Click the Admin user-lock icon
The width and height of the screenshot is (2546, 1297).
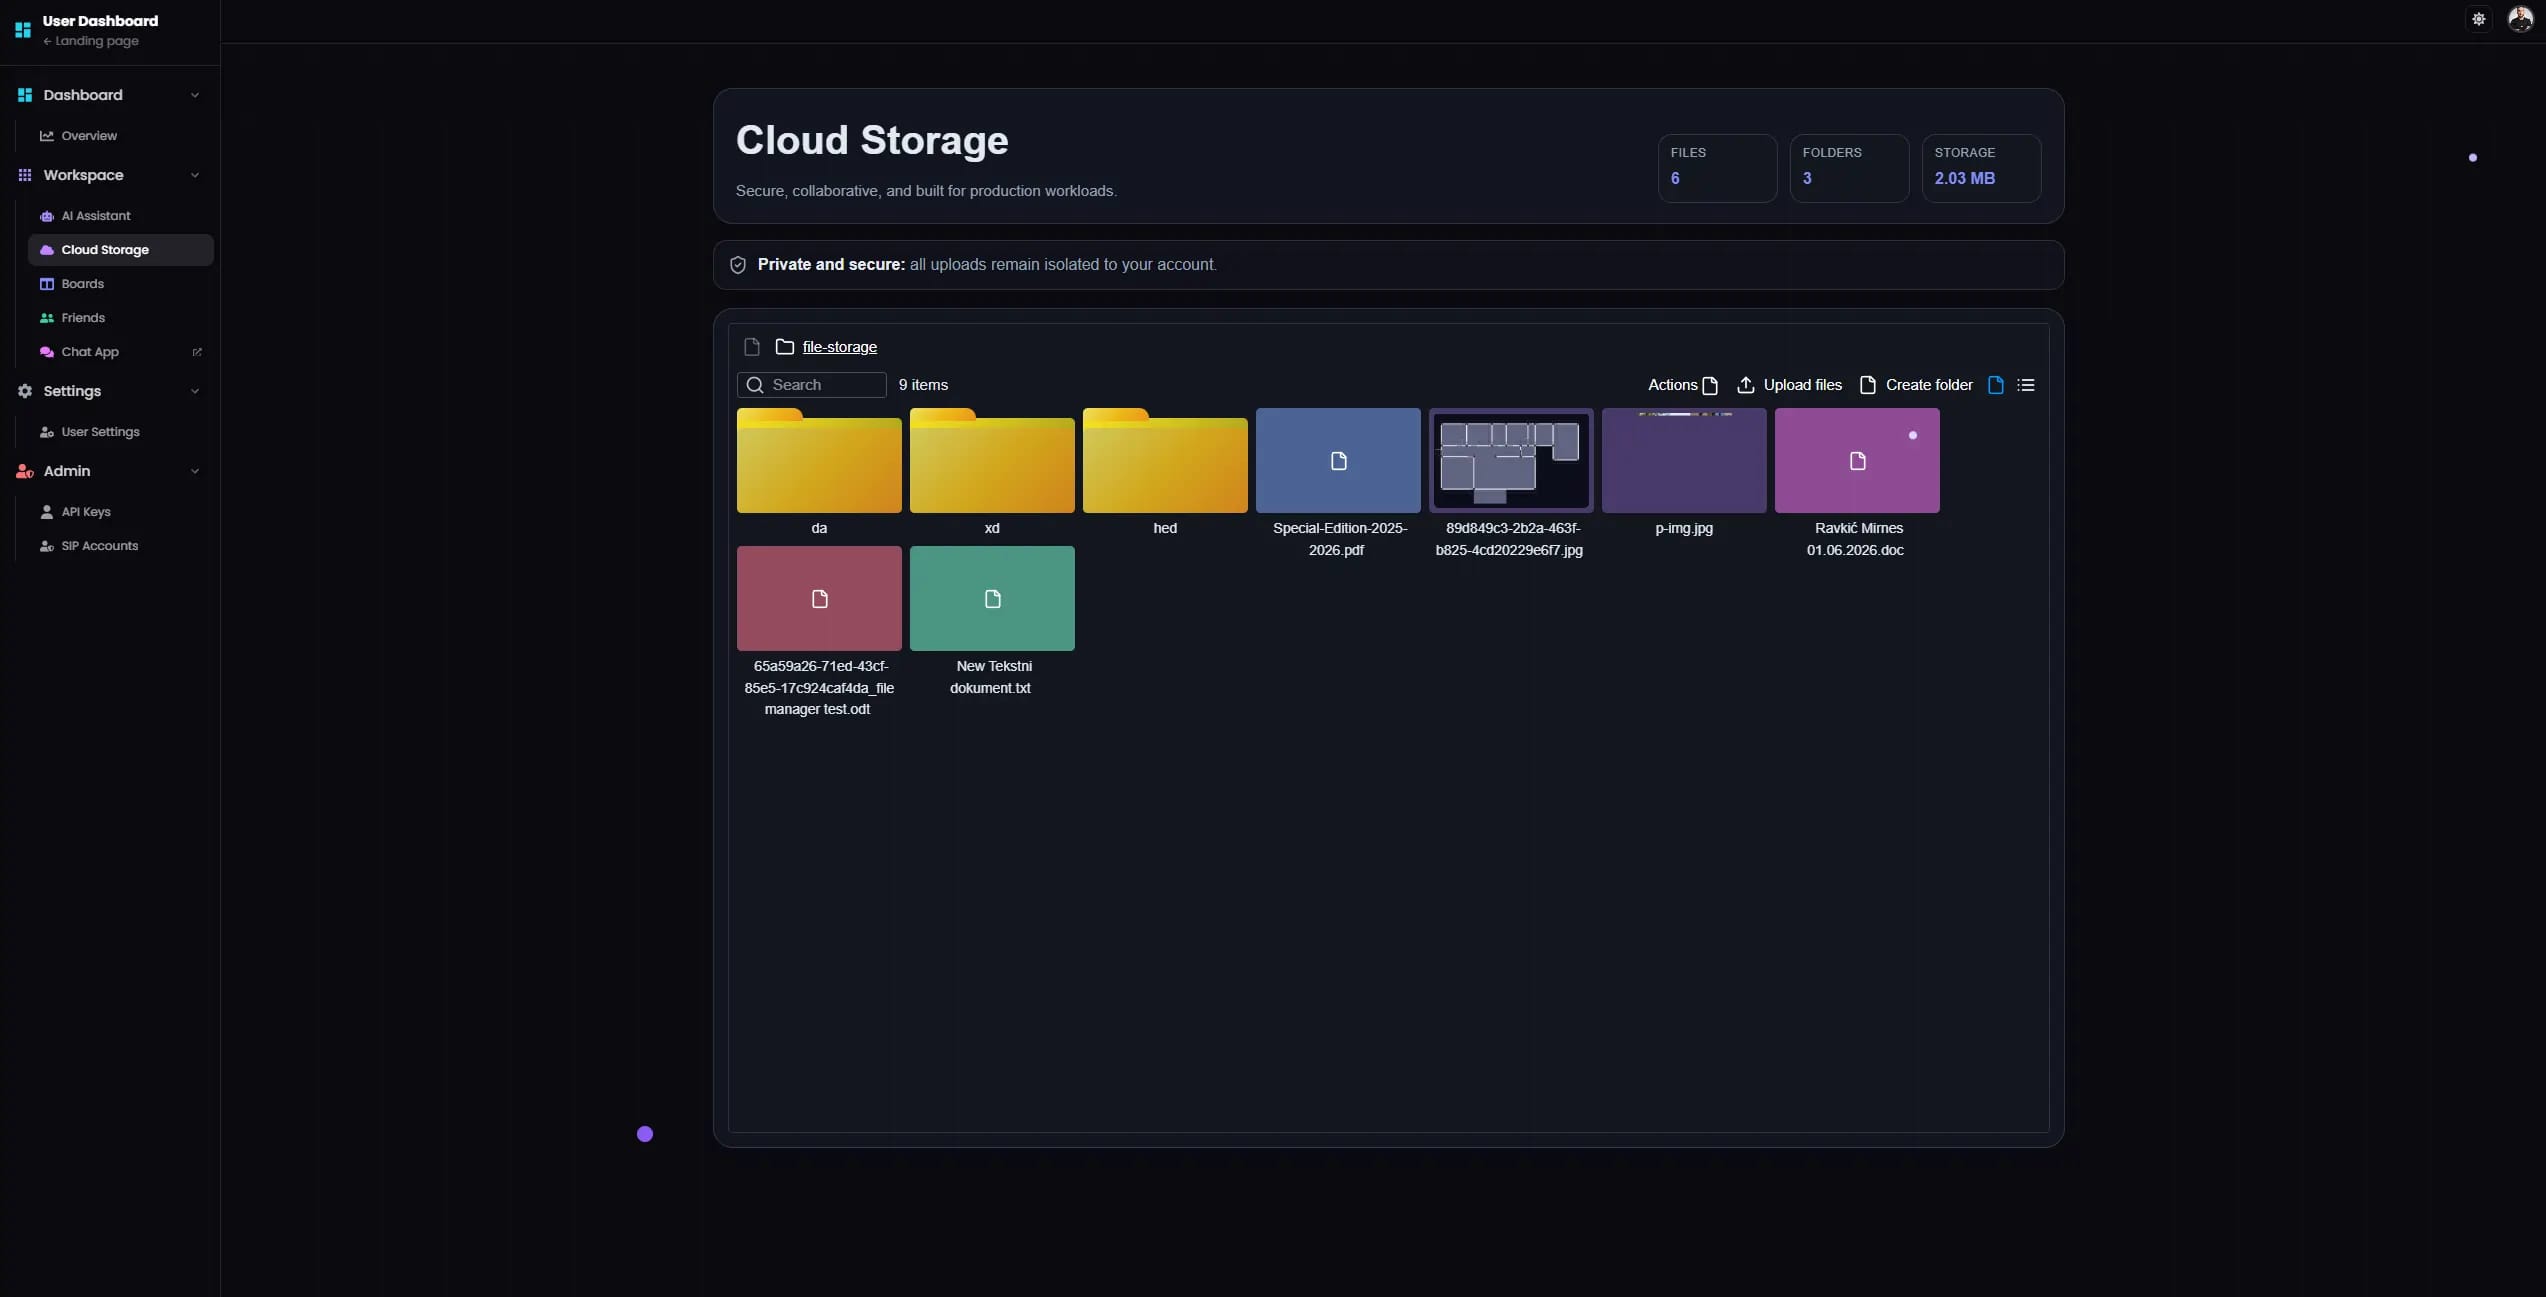25,471
